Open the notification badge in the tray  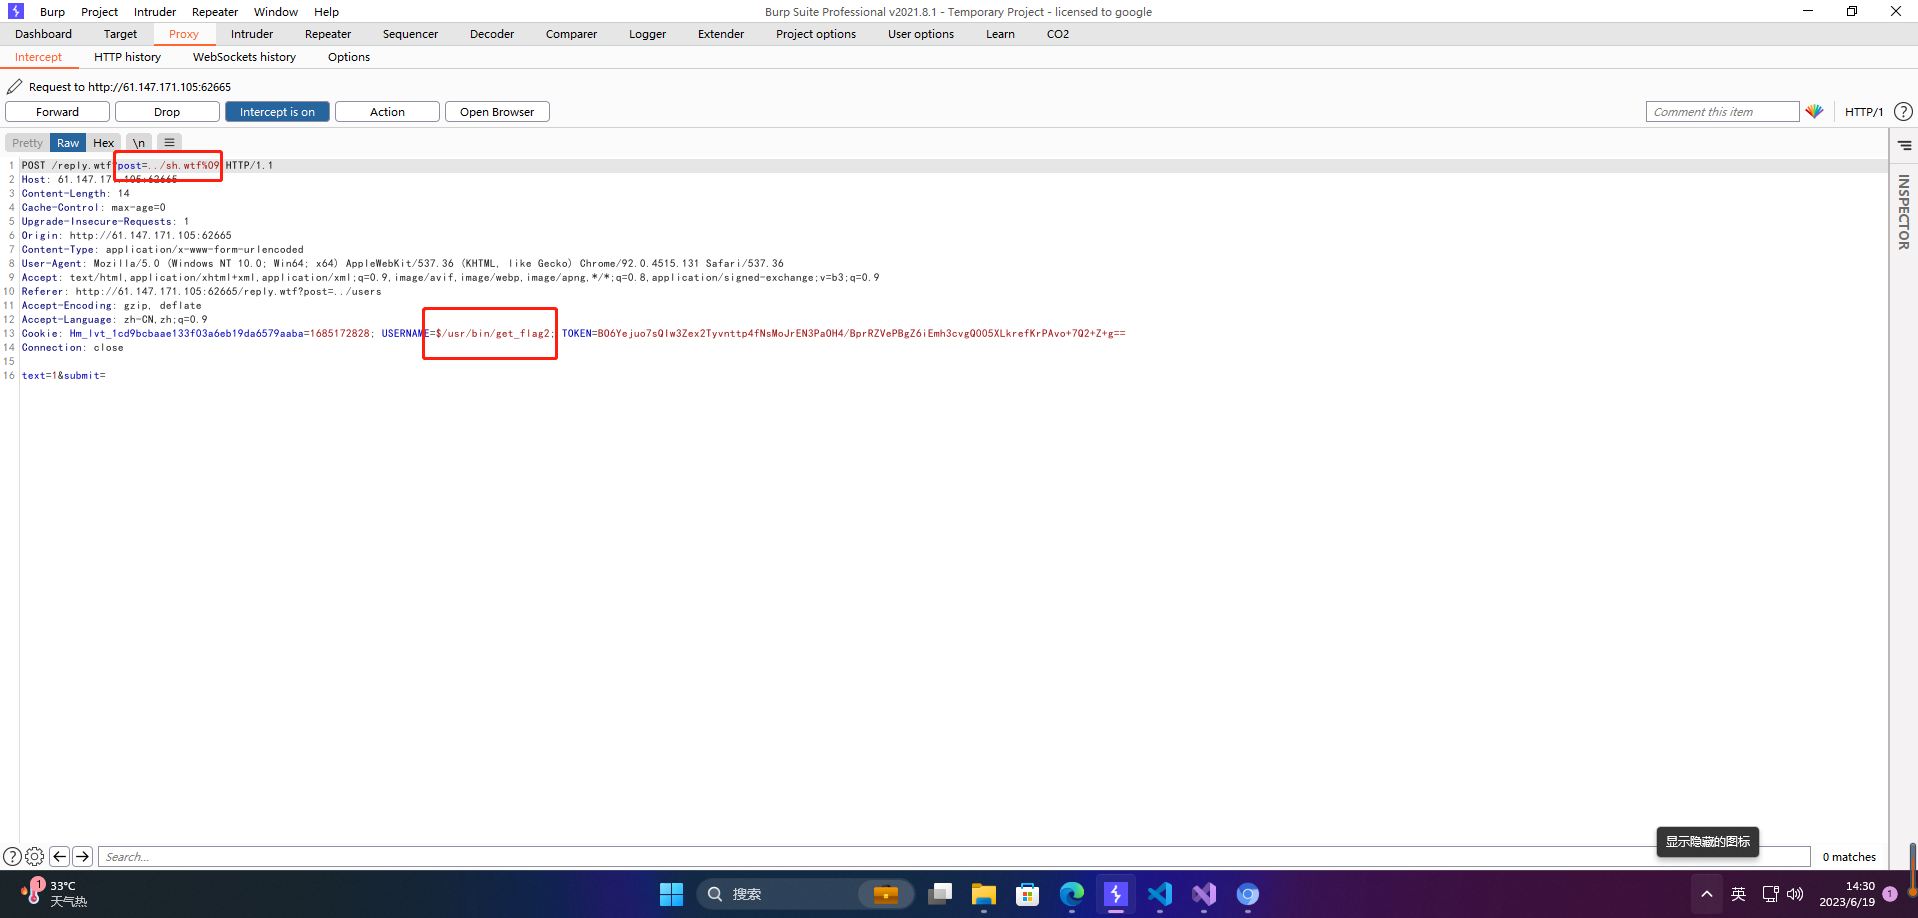coord(1890,894)
